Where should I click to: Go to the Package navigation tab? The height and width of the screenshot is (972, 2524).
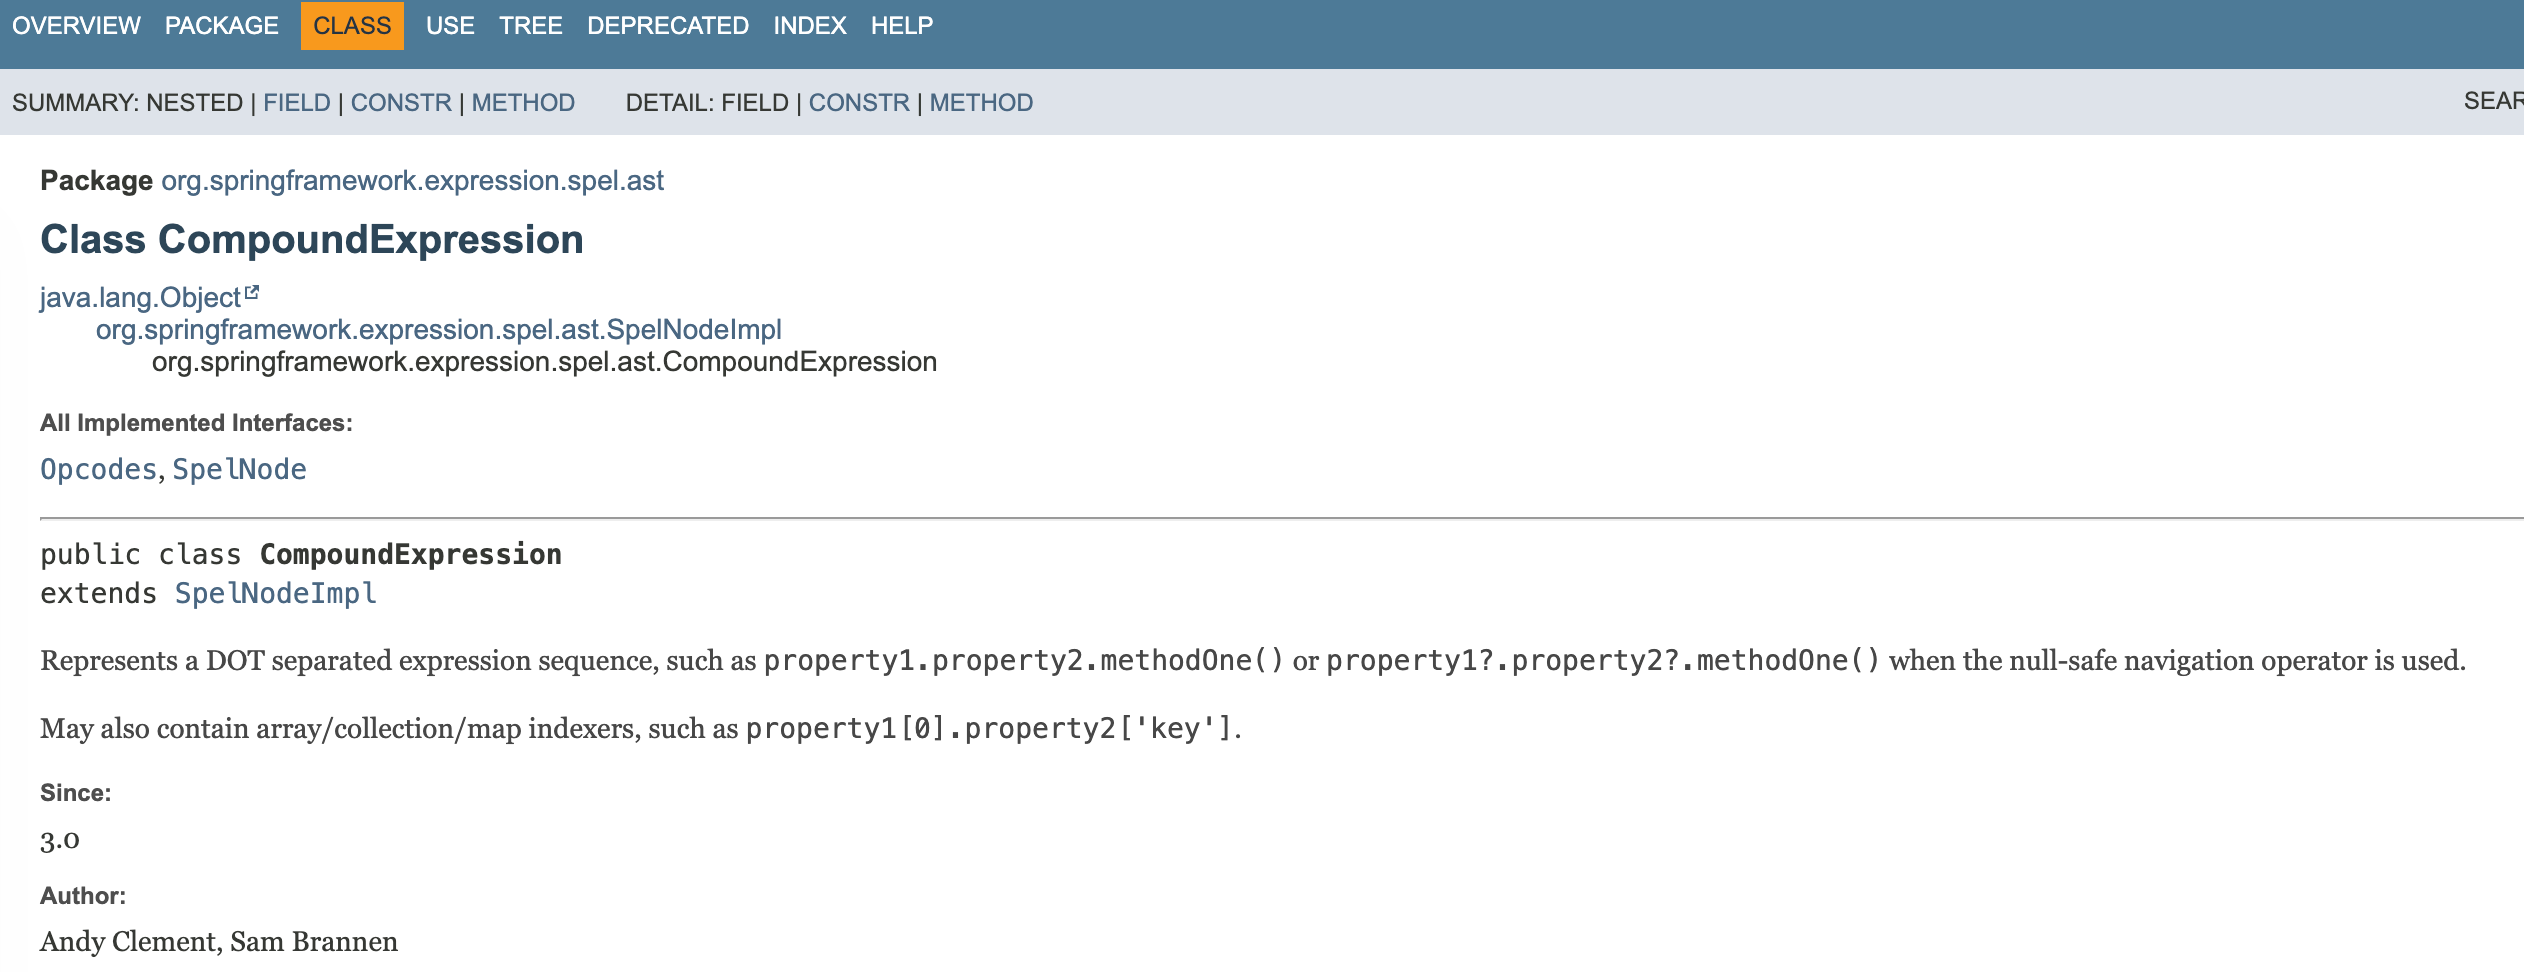point(221,26)
